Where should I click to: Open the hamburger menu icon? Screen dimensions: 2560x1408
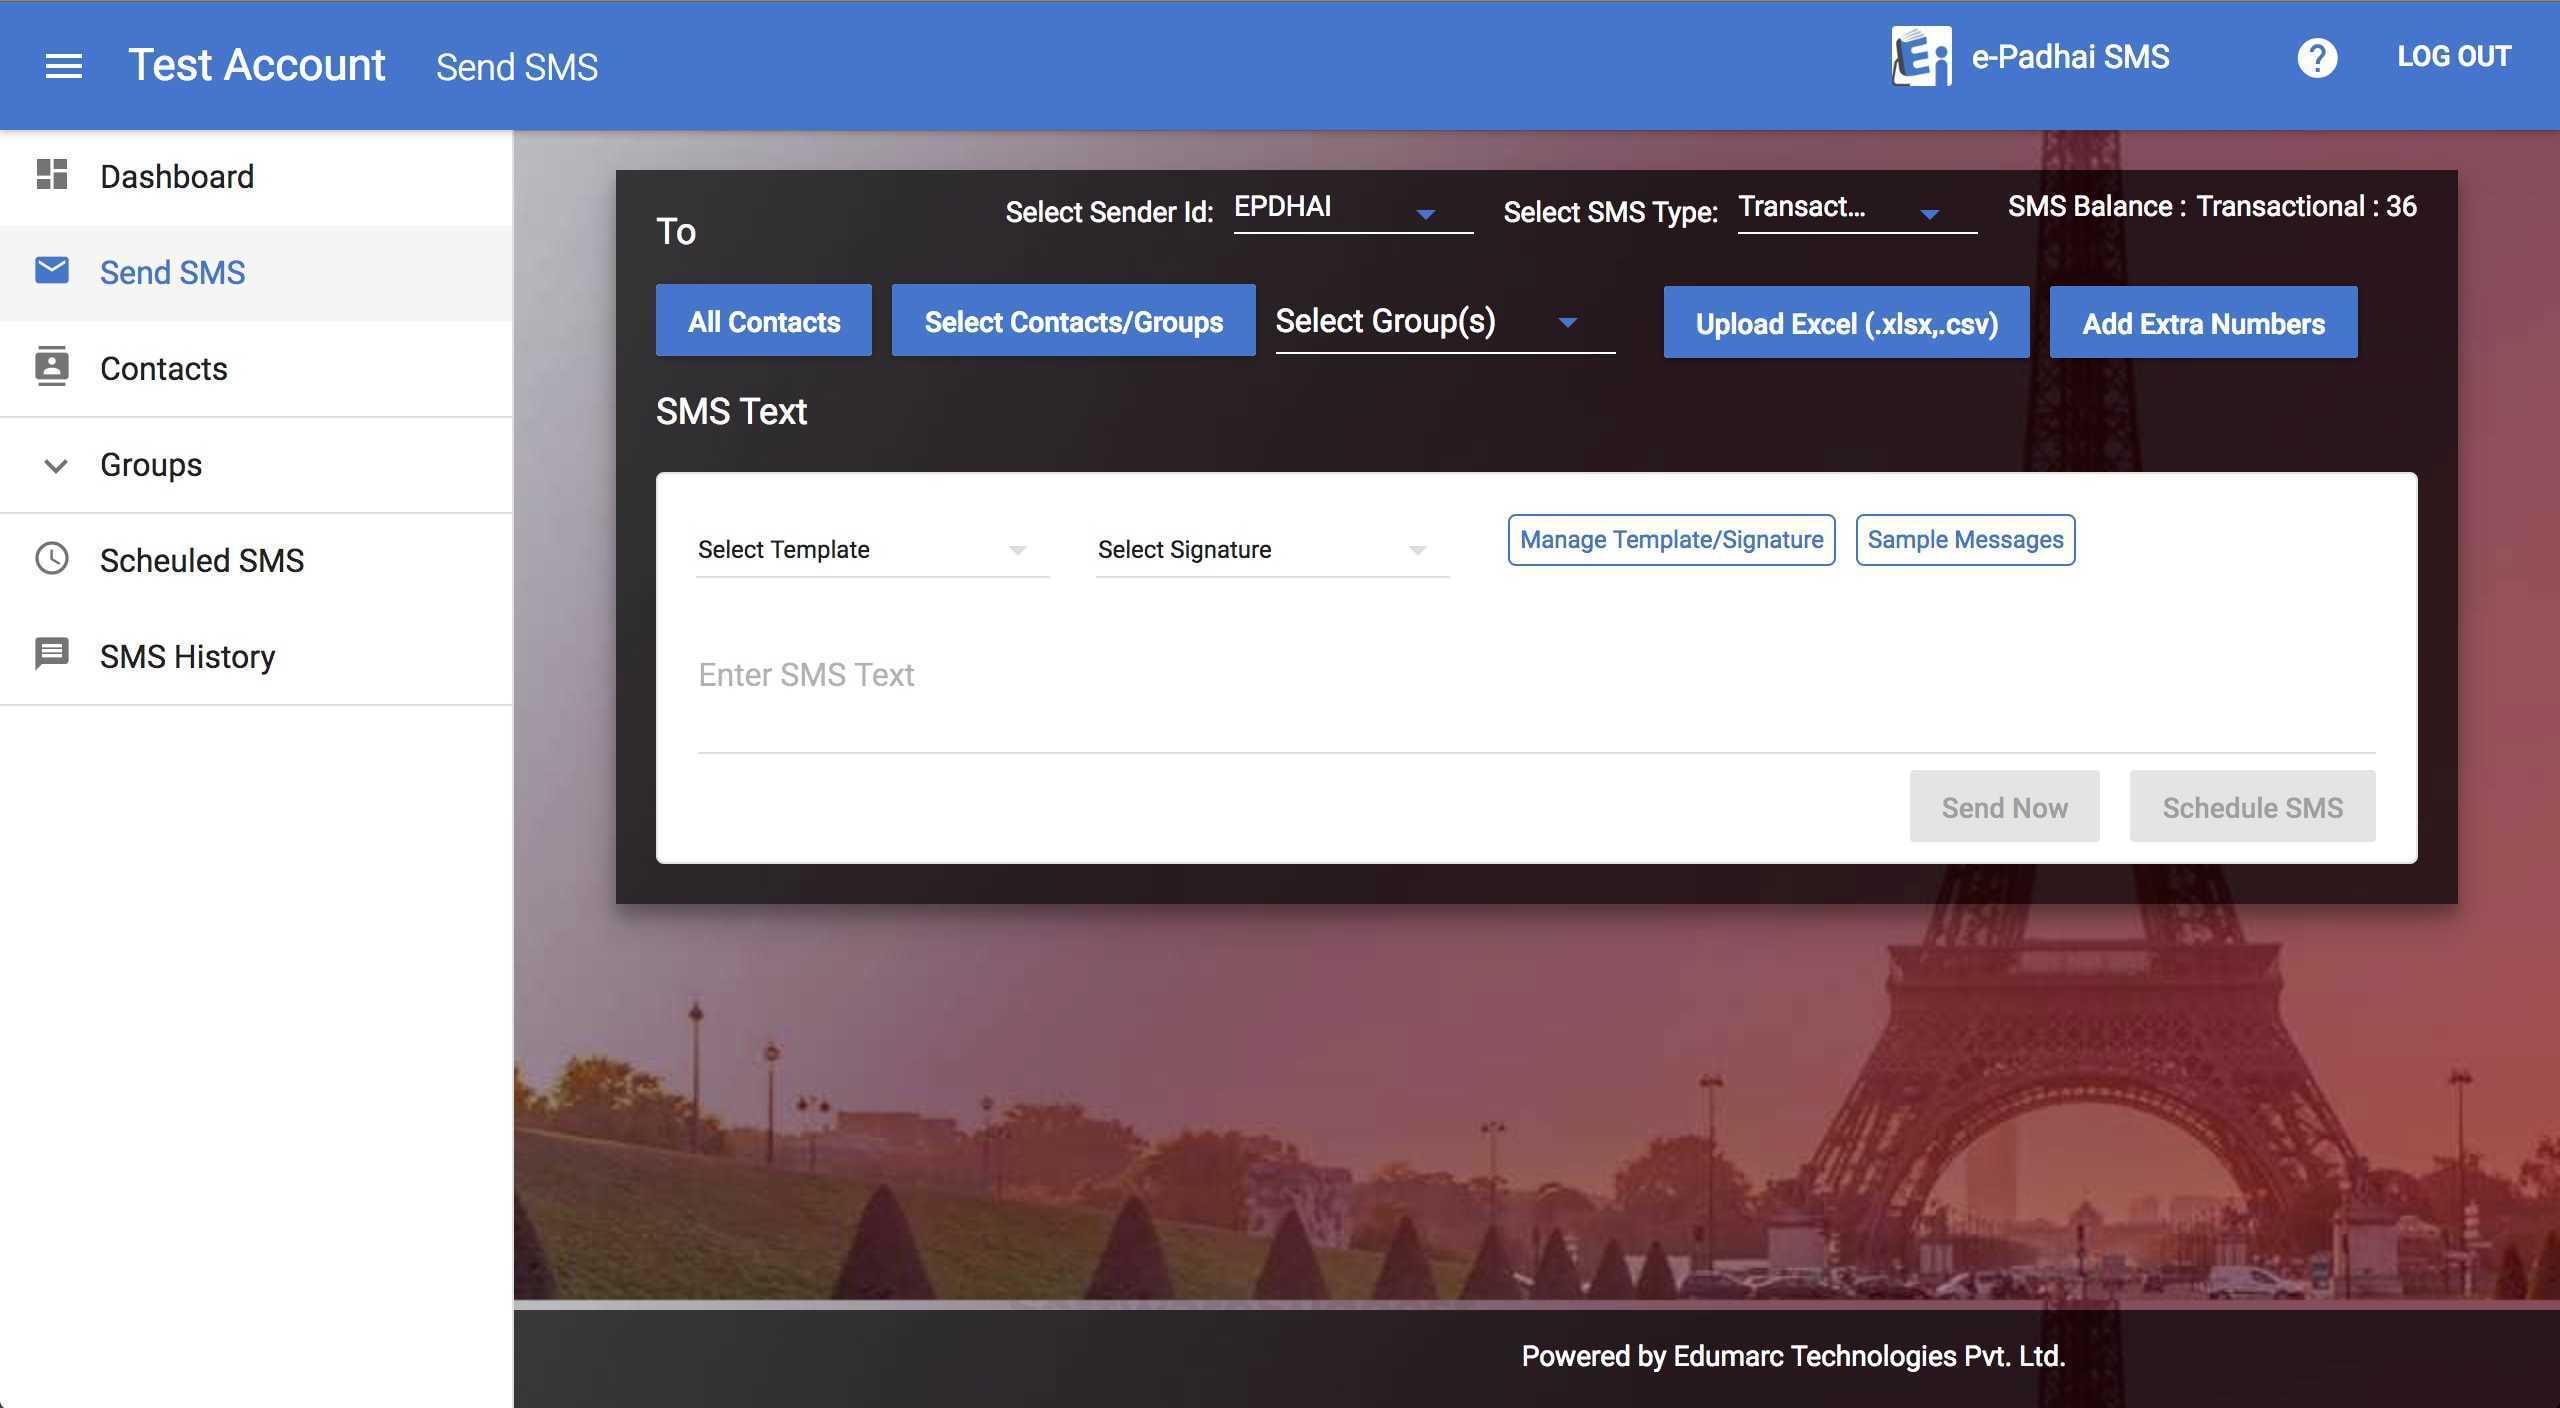(x=64, y=66)
